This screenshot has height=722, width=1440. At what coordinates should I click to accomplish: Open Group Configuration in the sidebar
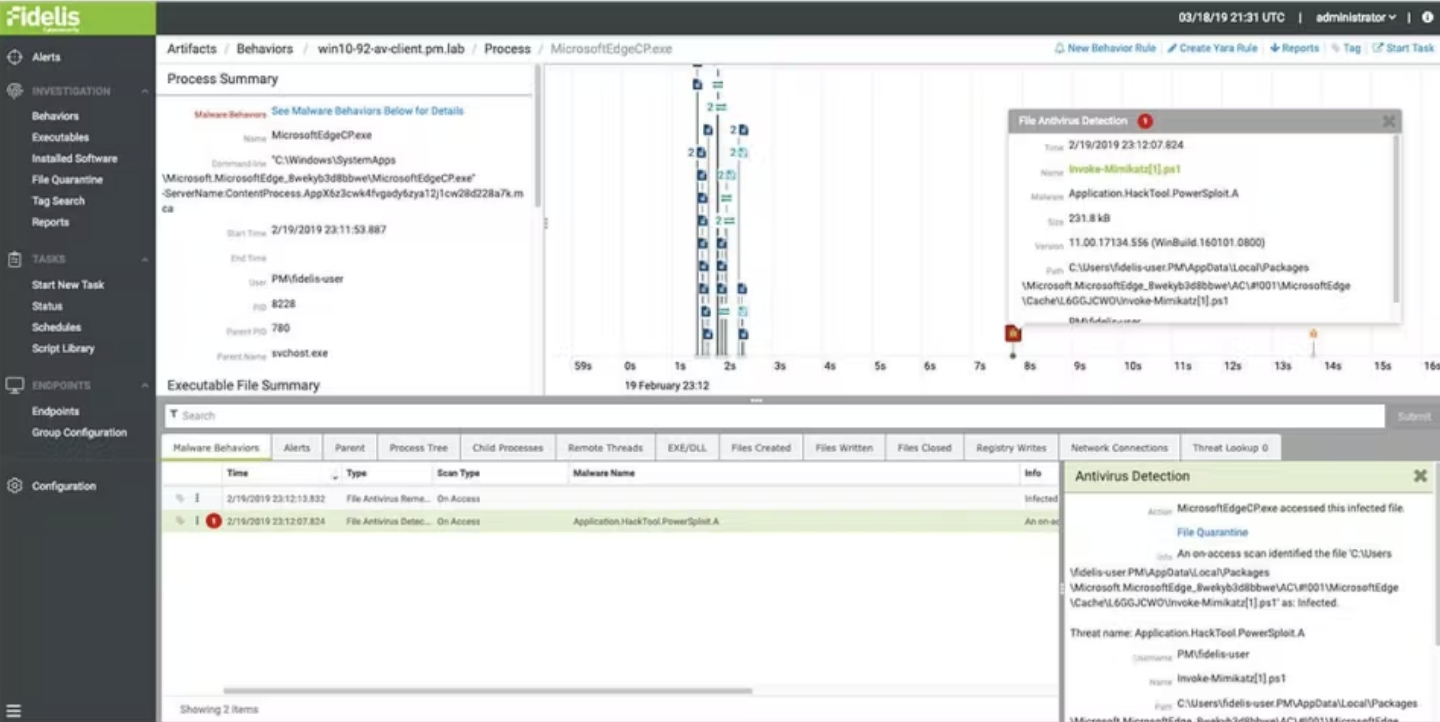79,433
